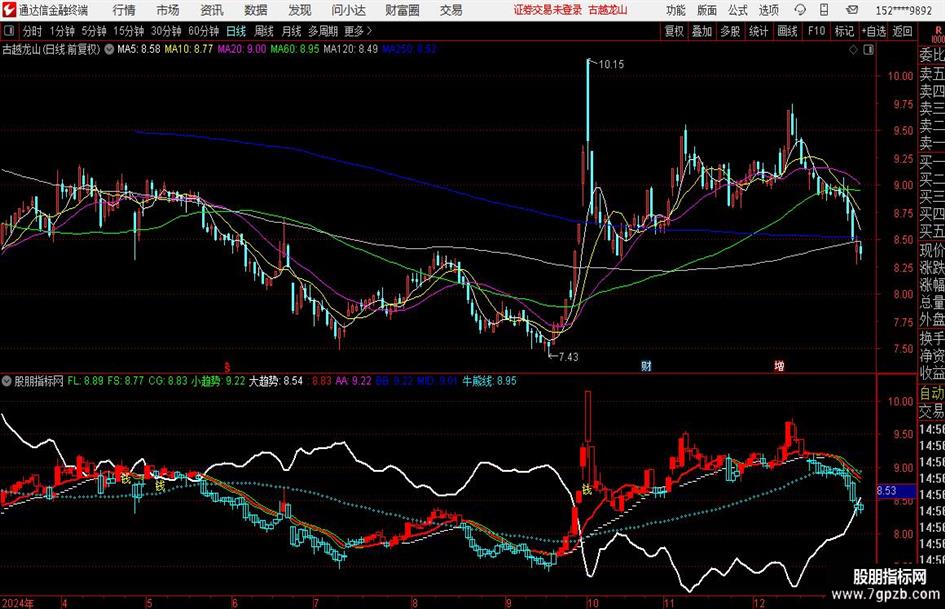This screenshot has width=945, height=609.
Task: Switch to the 5分钟 period tab
Action: (x=94, y=31)
